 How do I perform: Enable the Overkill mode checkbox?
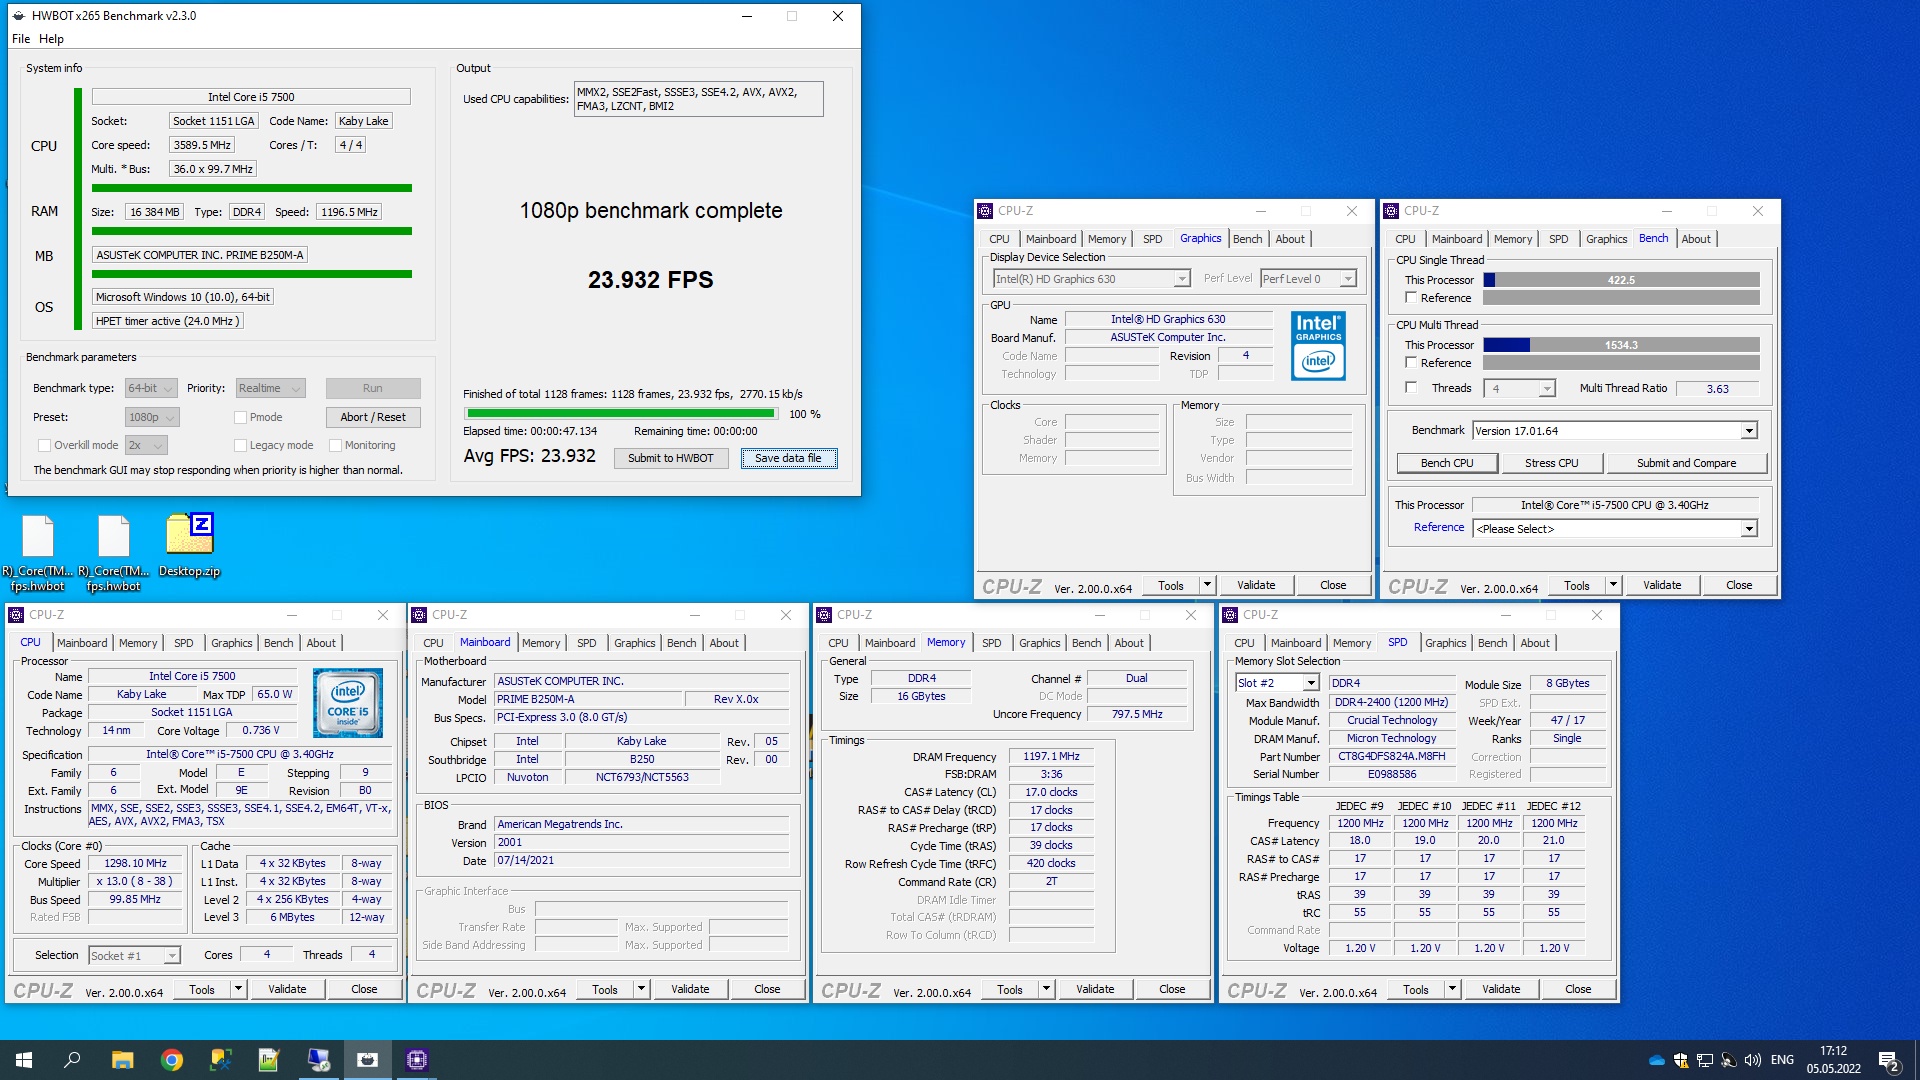pyautogui.click(x=44, y=445)
